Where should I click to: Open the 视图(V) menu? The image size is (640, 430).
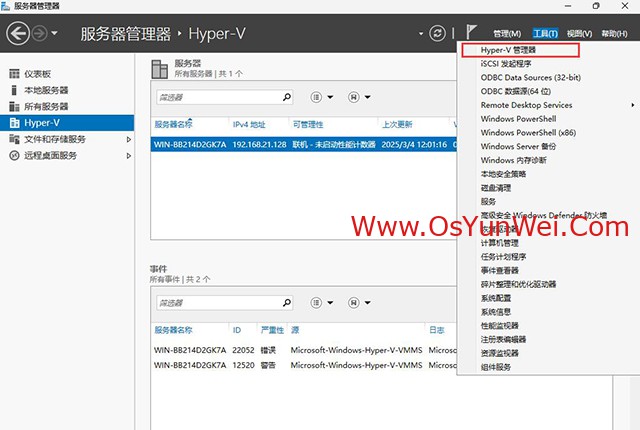tap(579, 33)
